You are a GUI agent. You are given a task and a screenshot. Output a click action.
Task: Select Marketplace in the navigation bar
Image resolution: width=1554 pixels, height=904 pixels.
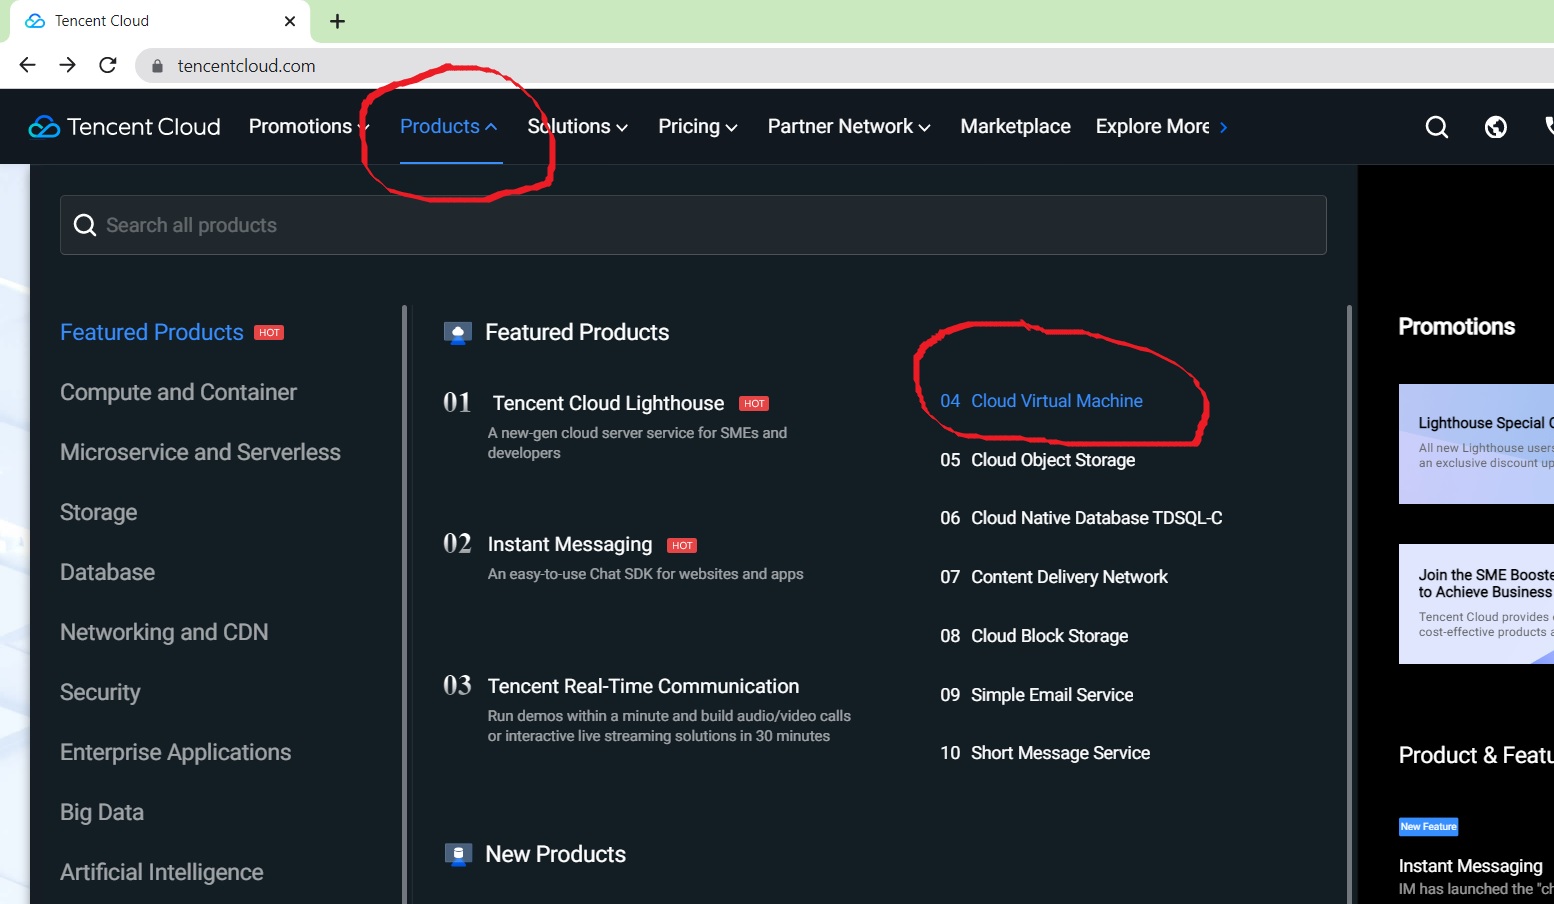pyautogui.click(x=1015, y=127)
